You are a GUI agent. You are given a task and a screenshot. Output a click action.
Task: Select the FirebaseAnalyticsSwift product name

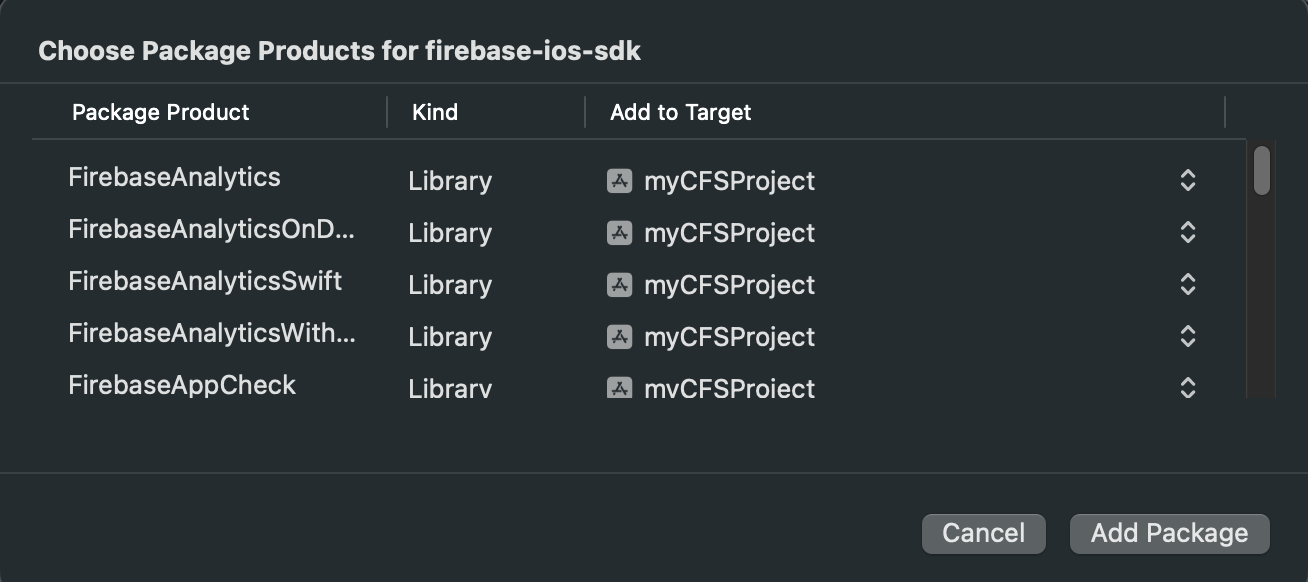(205, 282)
